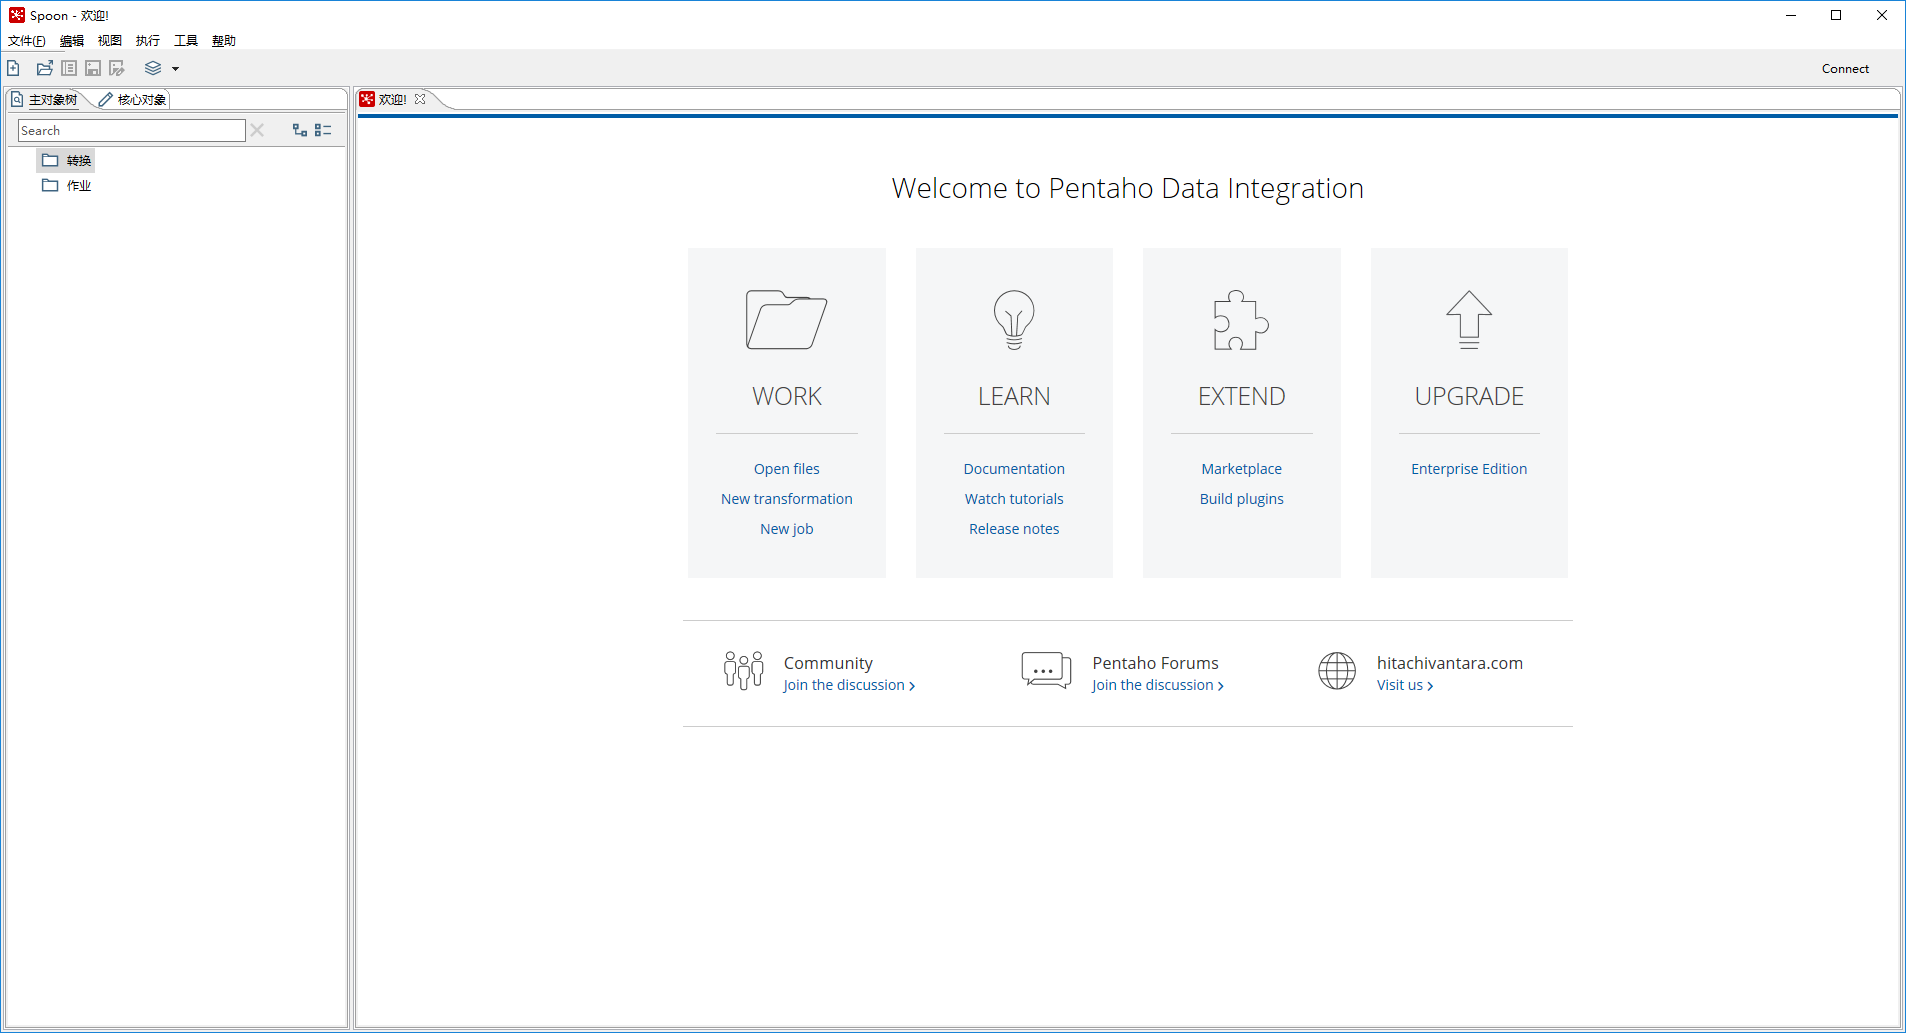
Task: Click the EXTEND heading text
Action: pos(1242,396)
